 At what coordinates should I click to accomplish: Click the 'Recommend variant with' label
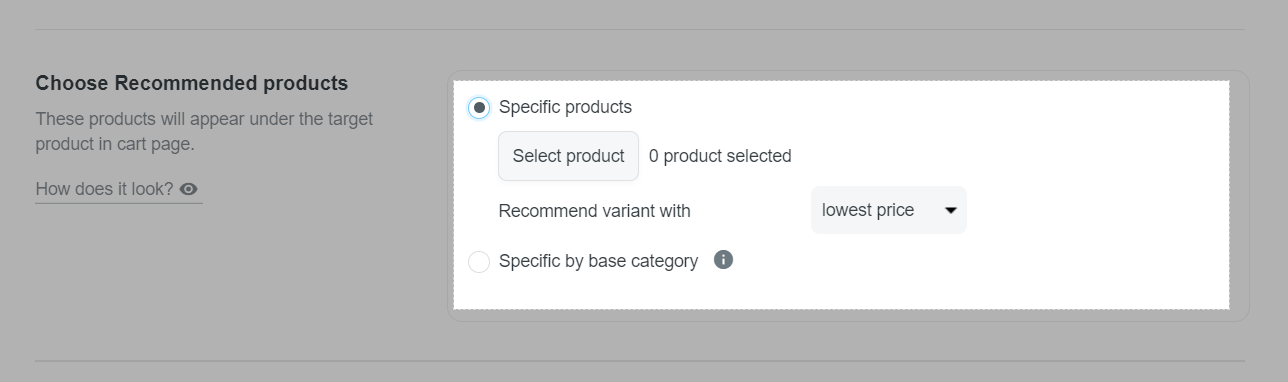[x=594, y=211]
